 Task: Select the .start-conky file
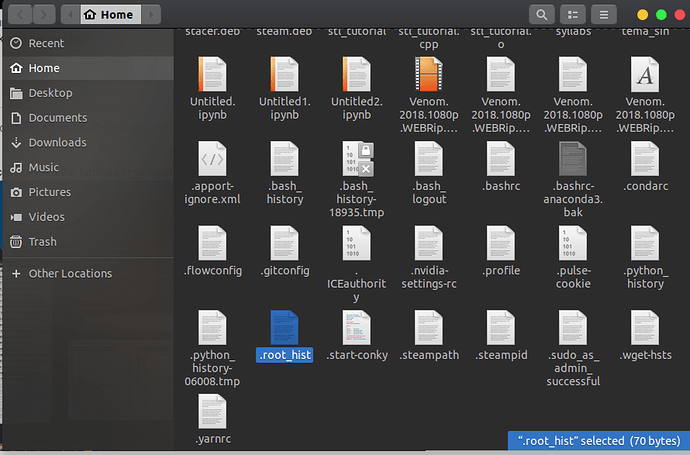pos(357,330)
